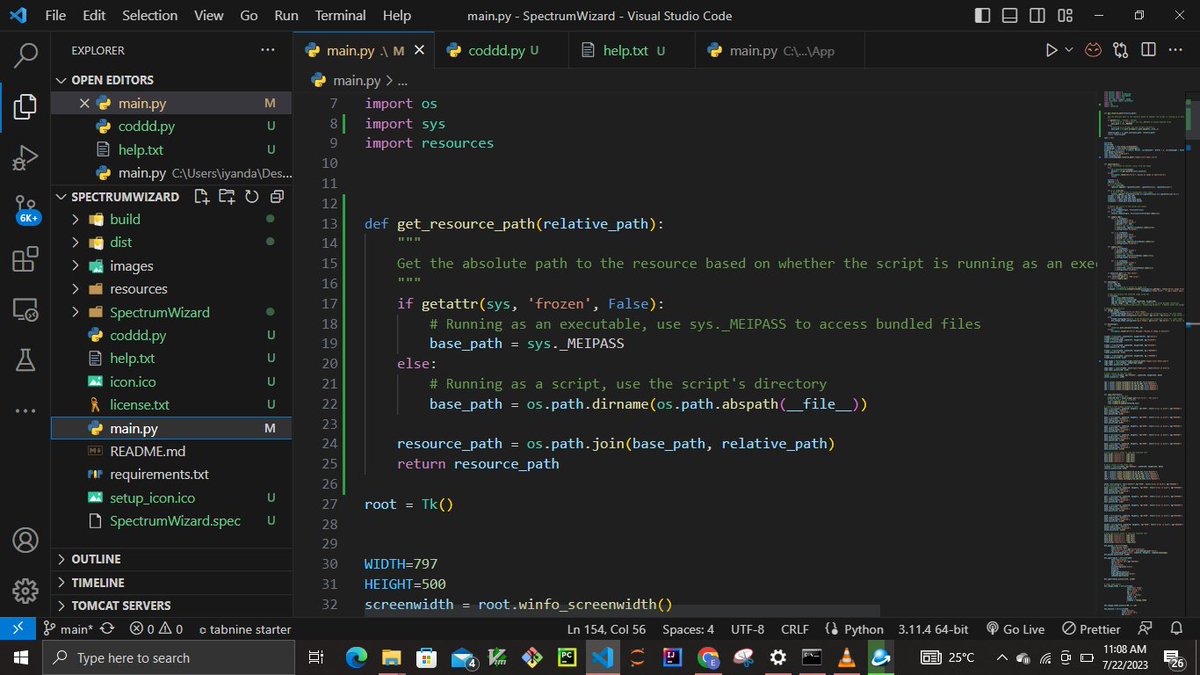Click Prettier status bar item

1091,629
